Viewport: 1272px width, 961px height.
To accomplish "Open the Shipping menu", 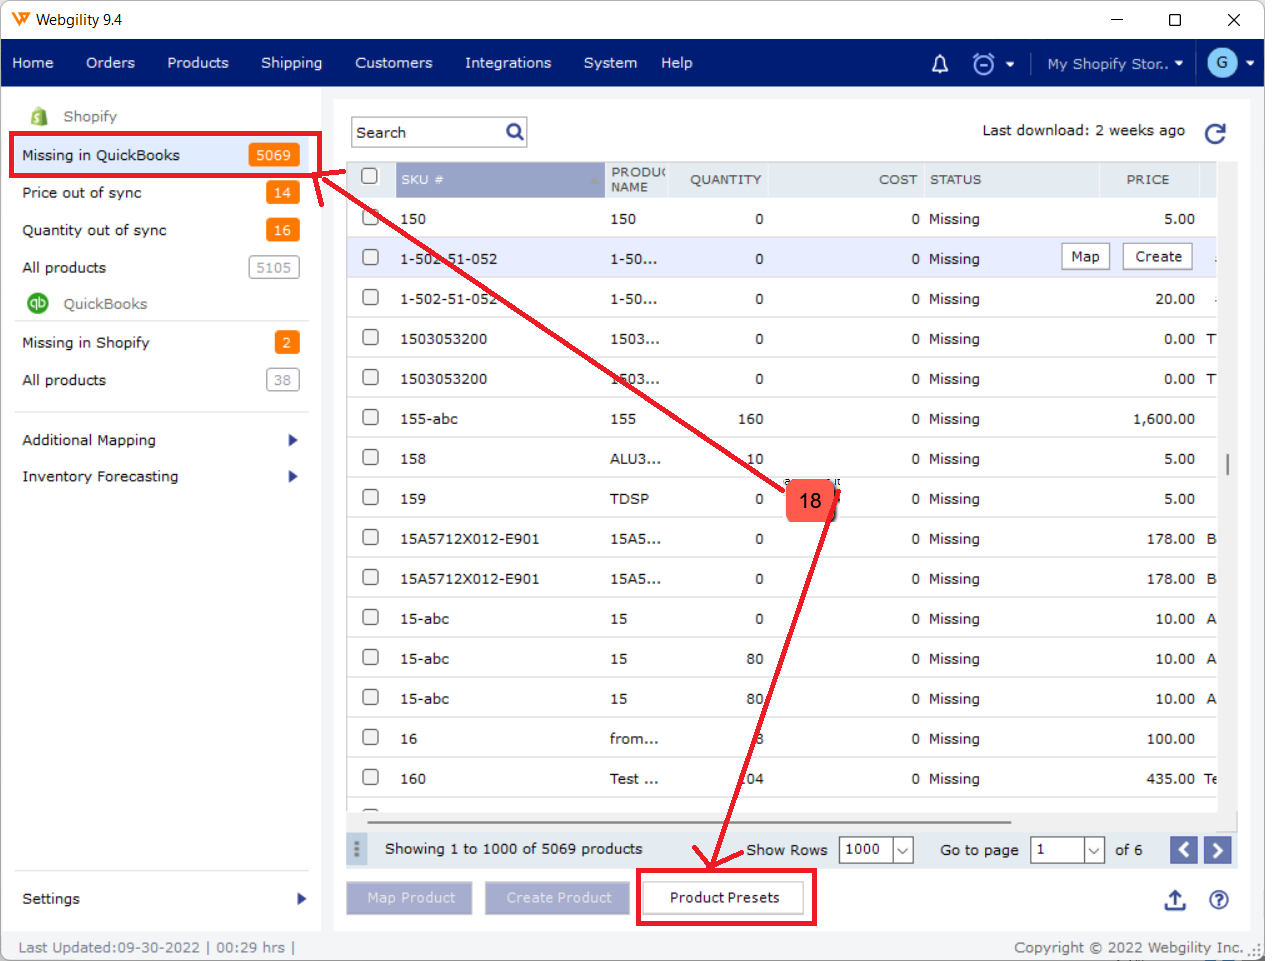I will [292, 63].
